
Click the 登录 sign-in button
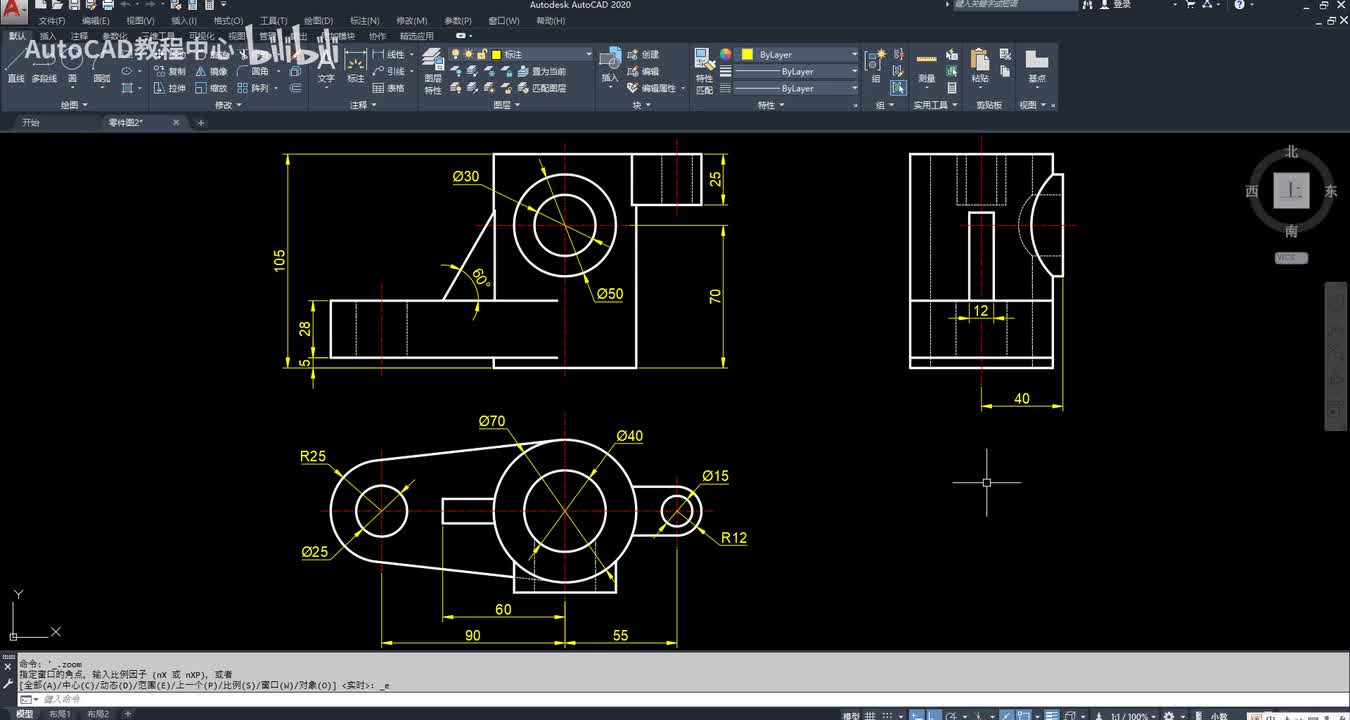point(1121,5)
